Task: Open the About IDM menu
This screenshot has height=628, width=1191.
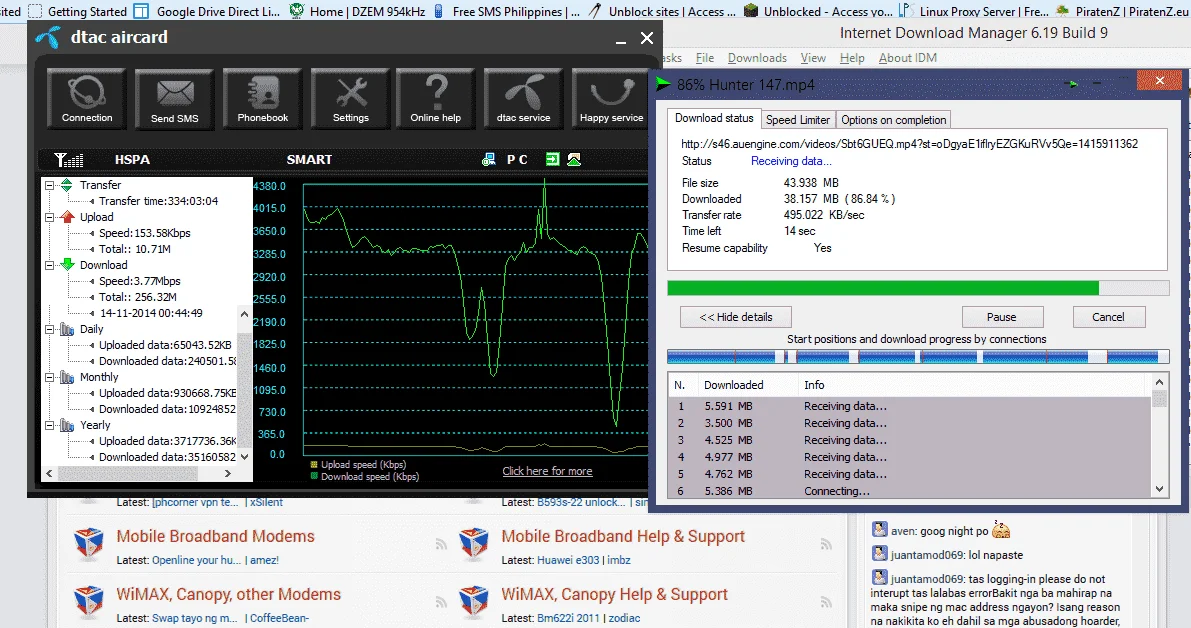Action: [908, 58]
